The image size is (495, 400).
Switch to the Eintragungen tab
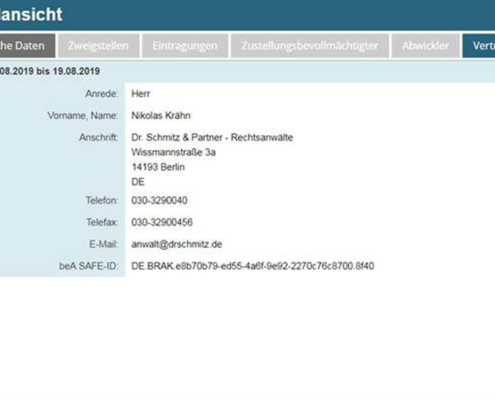185,46
